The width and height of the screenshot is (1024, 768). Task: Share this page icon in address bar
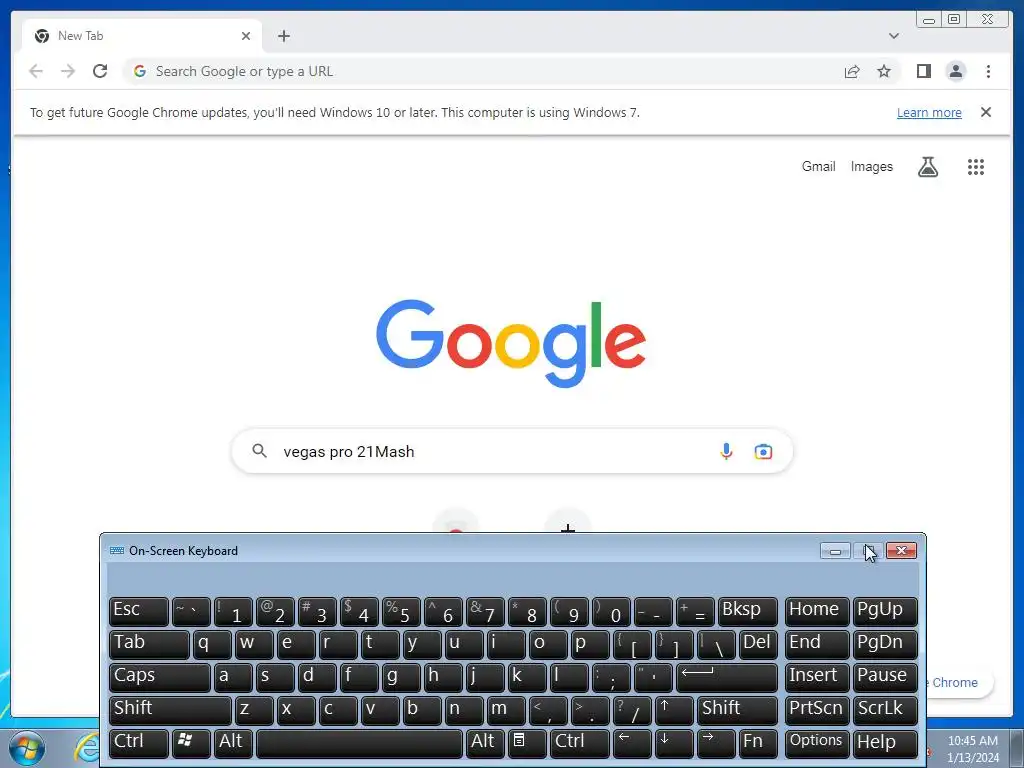click(x=852, y=71)
